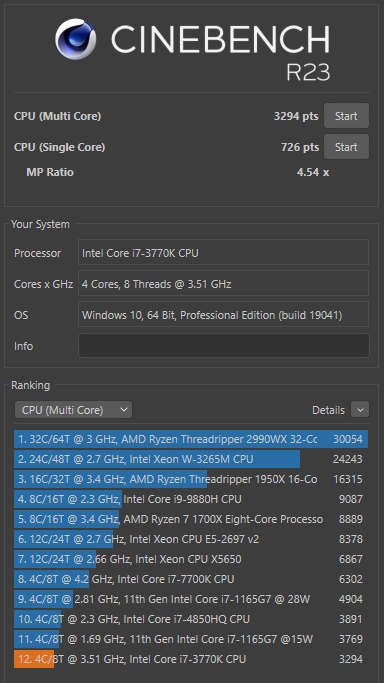Pick the Ryzen 7 1700X ranking row
This screenshot has width=384, height=683.
coord(191,519)
